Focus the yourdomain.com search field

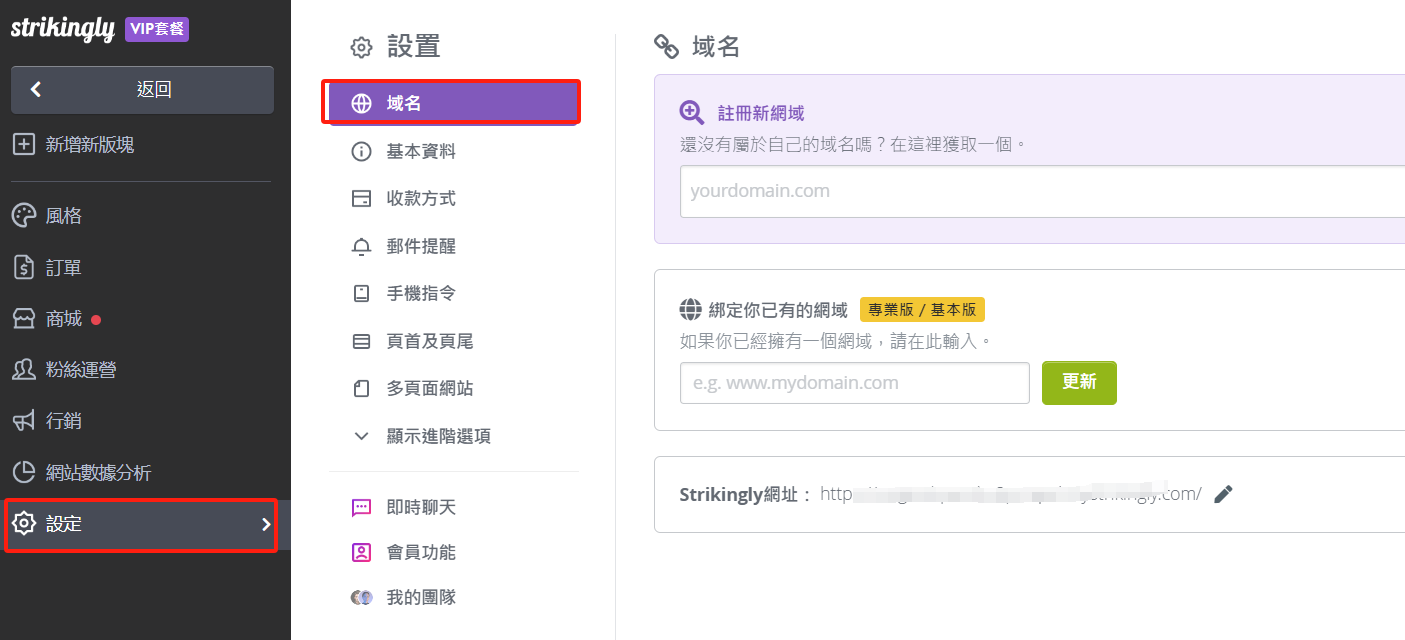tap(1042, 191)
